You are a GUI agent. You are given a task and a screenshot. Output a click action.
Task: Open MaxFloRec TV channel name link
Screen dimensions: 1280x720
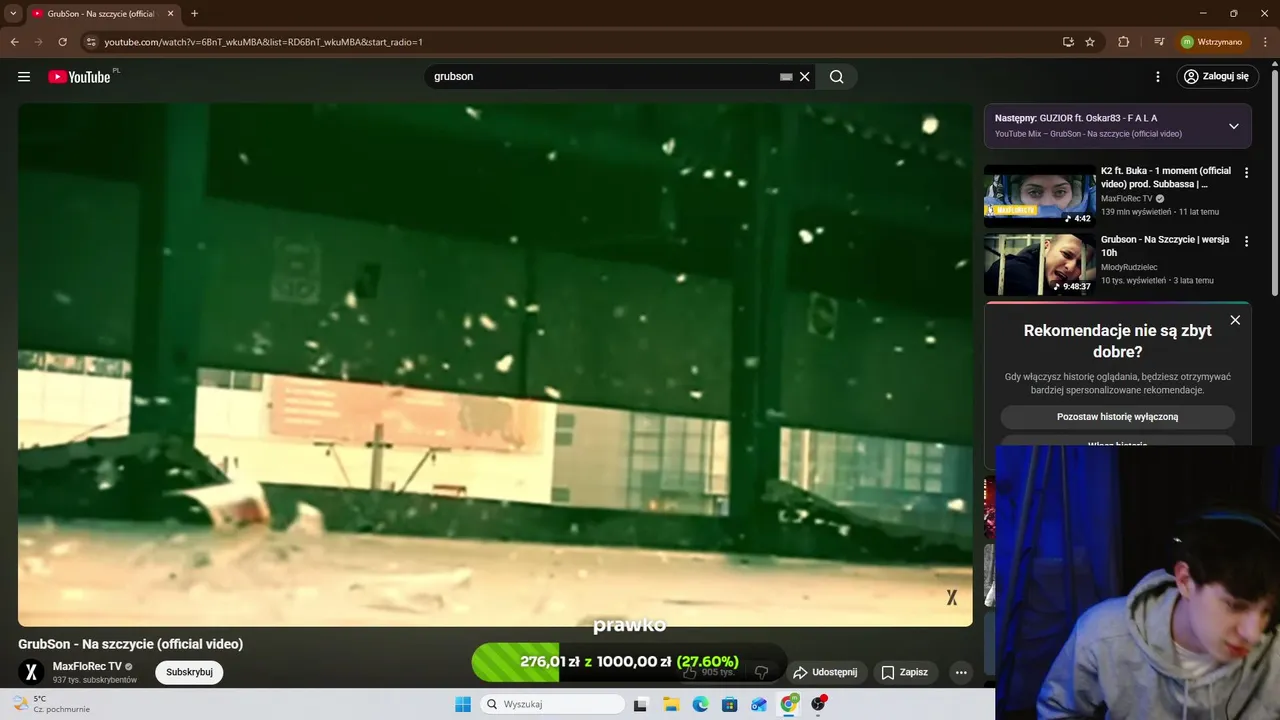tap(87, 666)
